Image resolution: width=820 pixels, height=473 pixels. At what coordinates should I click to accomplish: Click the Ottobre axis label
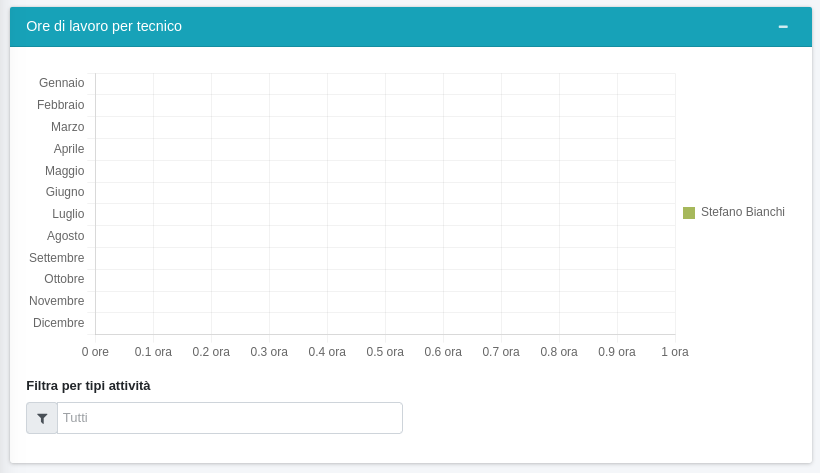tap(64, 279)
